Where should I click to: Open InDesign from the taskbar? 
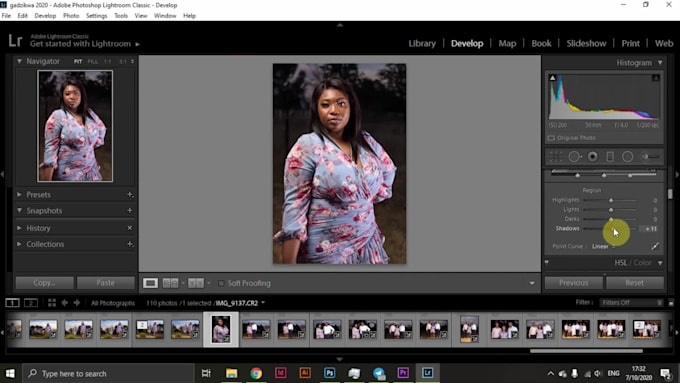[x=281, y=373]
